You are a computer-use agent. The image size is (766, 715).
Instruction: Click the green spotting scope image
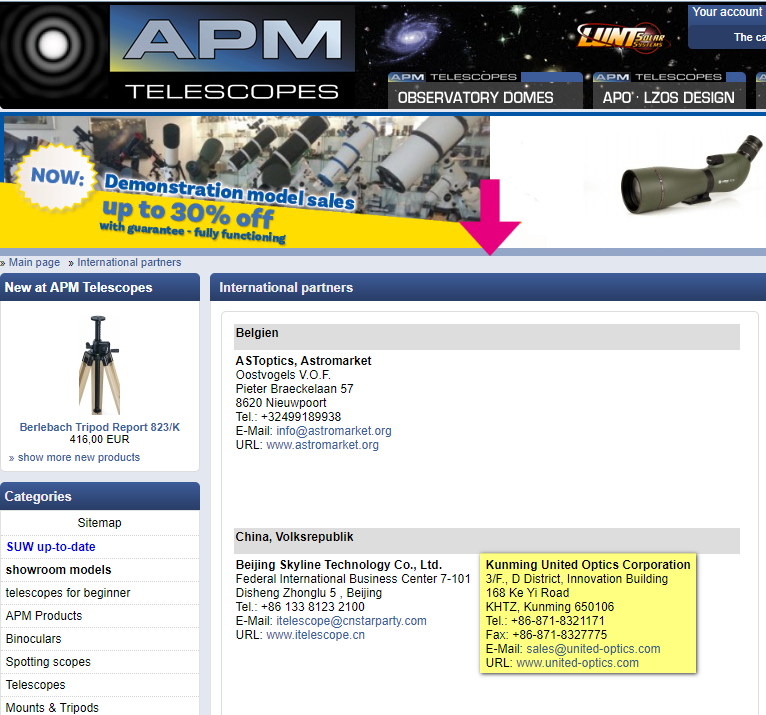pos(691,176)
